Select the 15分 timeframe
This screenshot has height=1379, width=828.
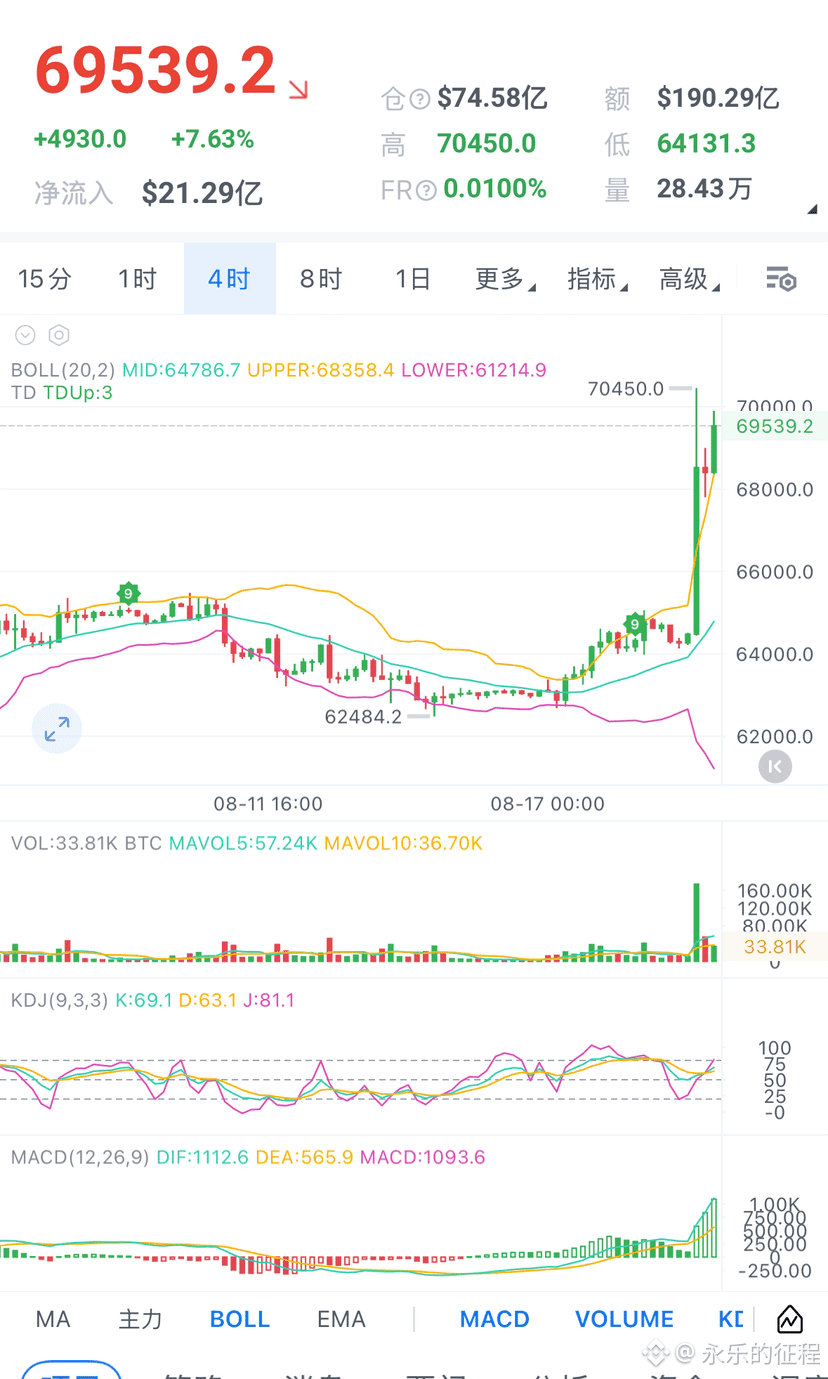click(45, 279)
